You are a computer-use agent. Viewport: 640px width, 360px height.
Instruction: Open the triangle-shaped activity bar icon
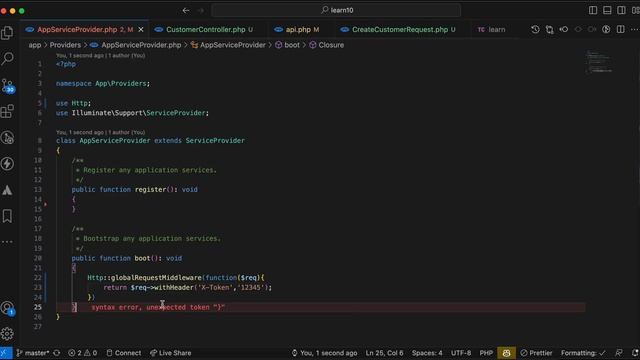coord(7,190)
